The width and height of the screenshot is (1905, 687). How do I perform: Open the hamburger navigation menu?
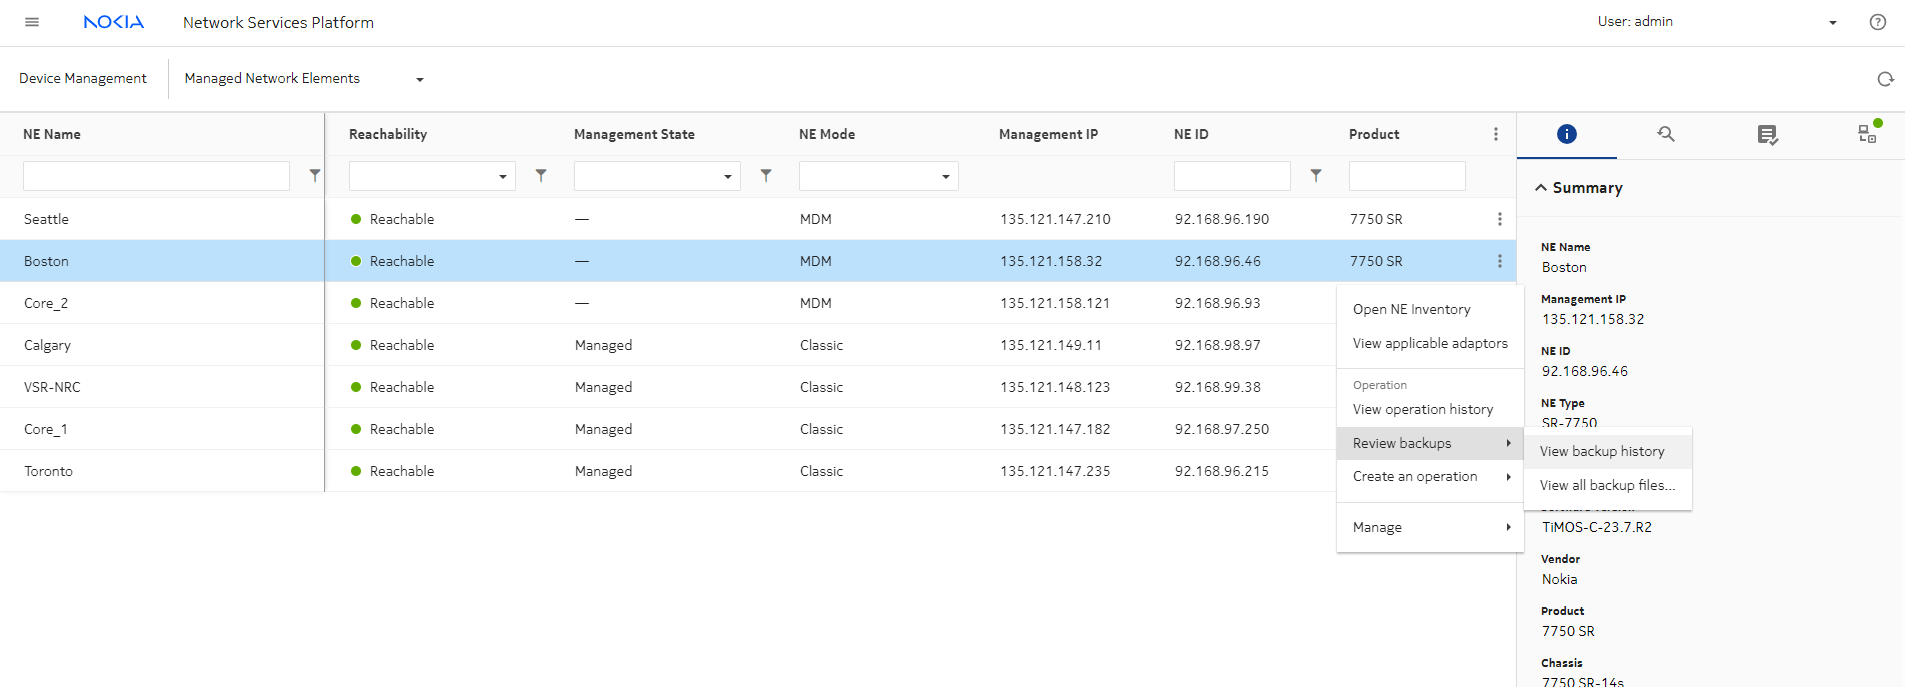(32, 22)
